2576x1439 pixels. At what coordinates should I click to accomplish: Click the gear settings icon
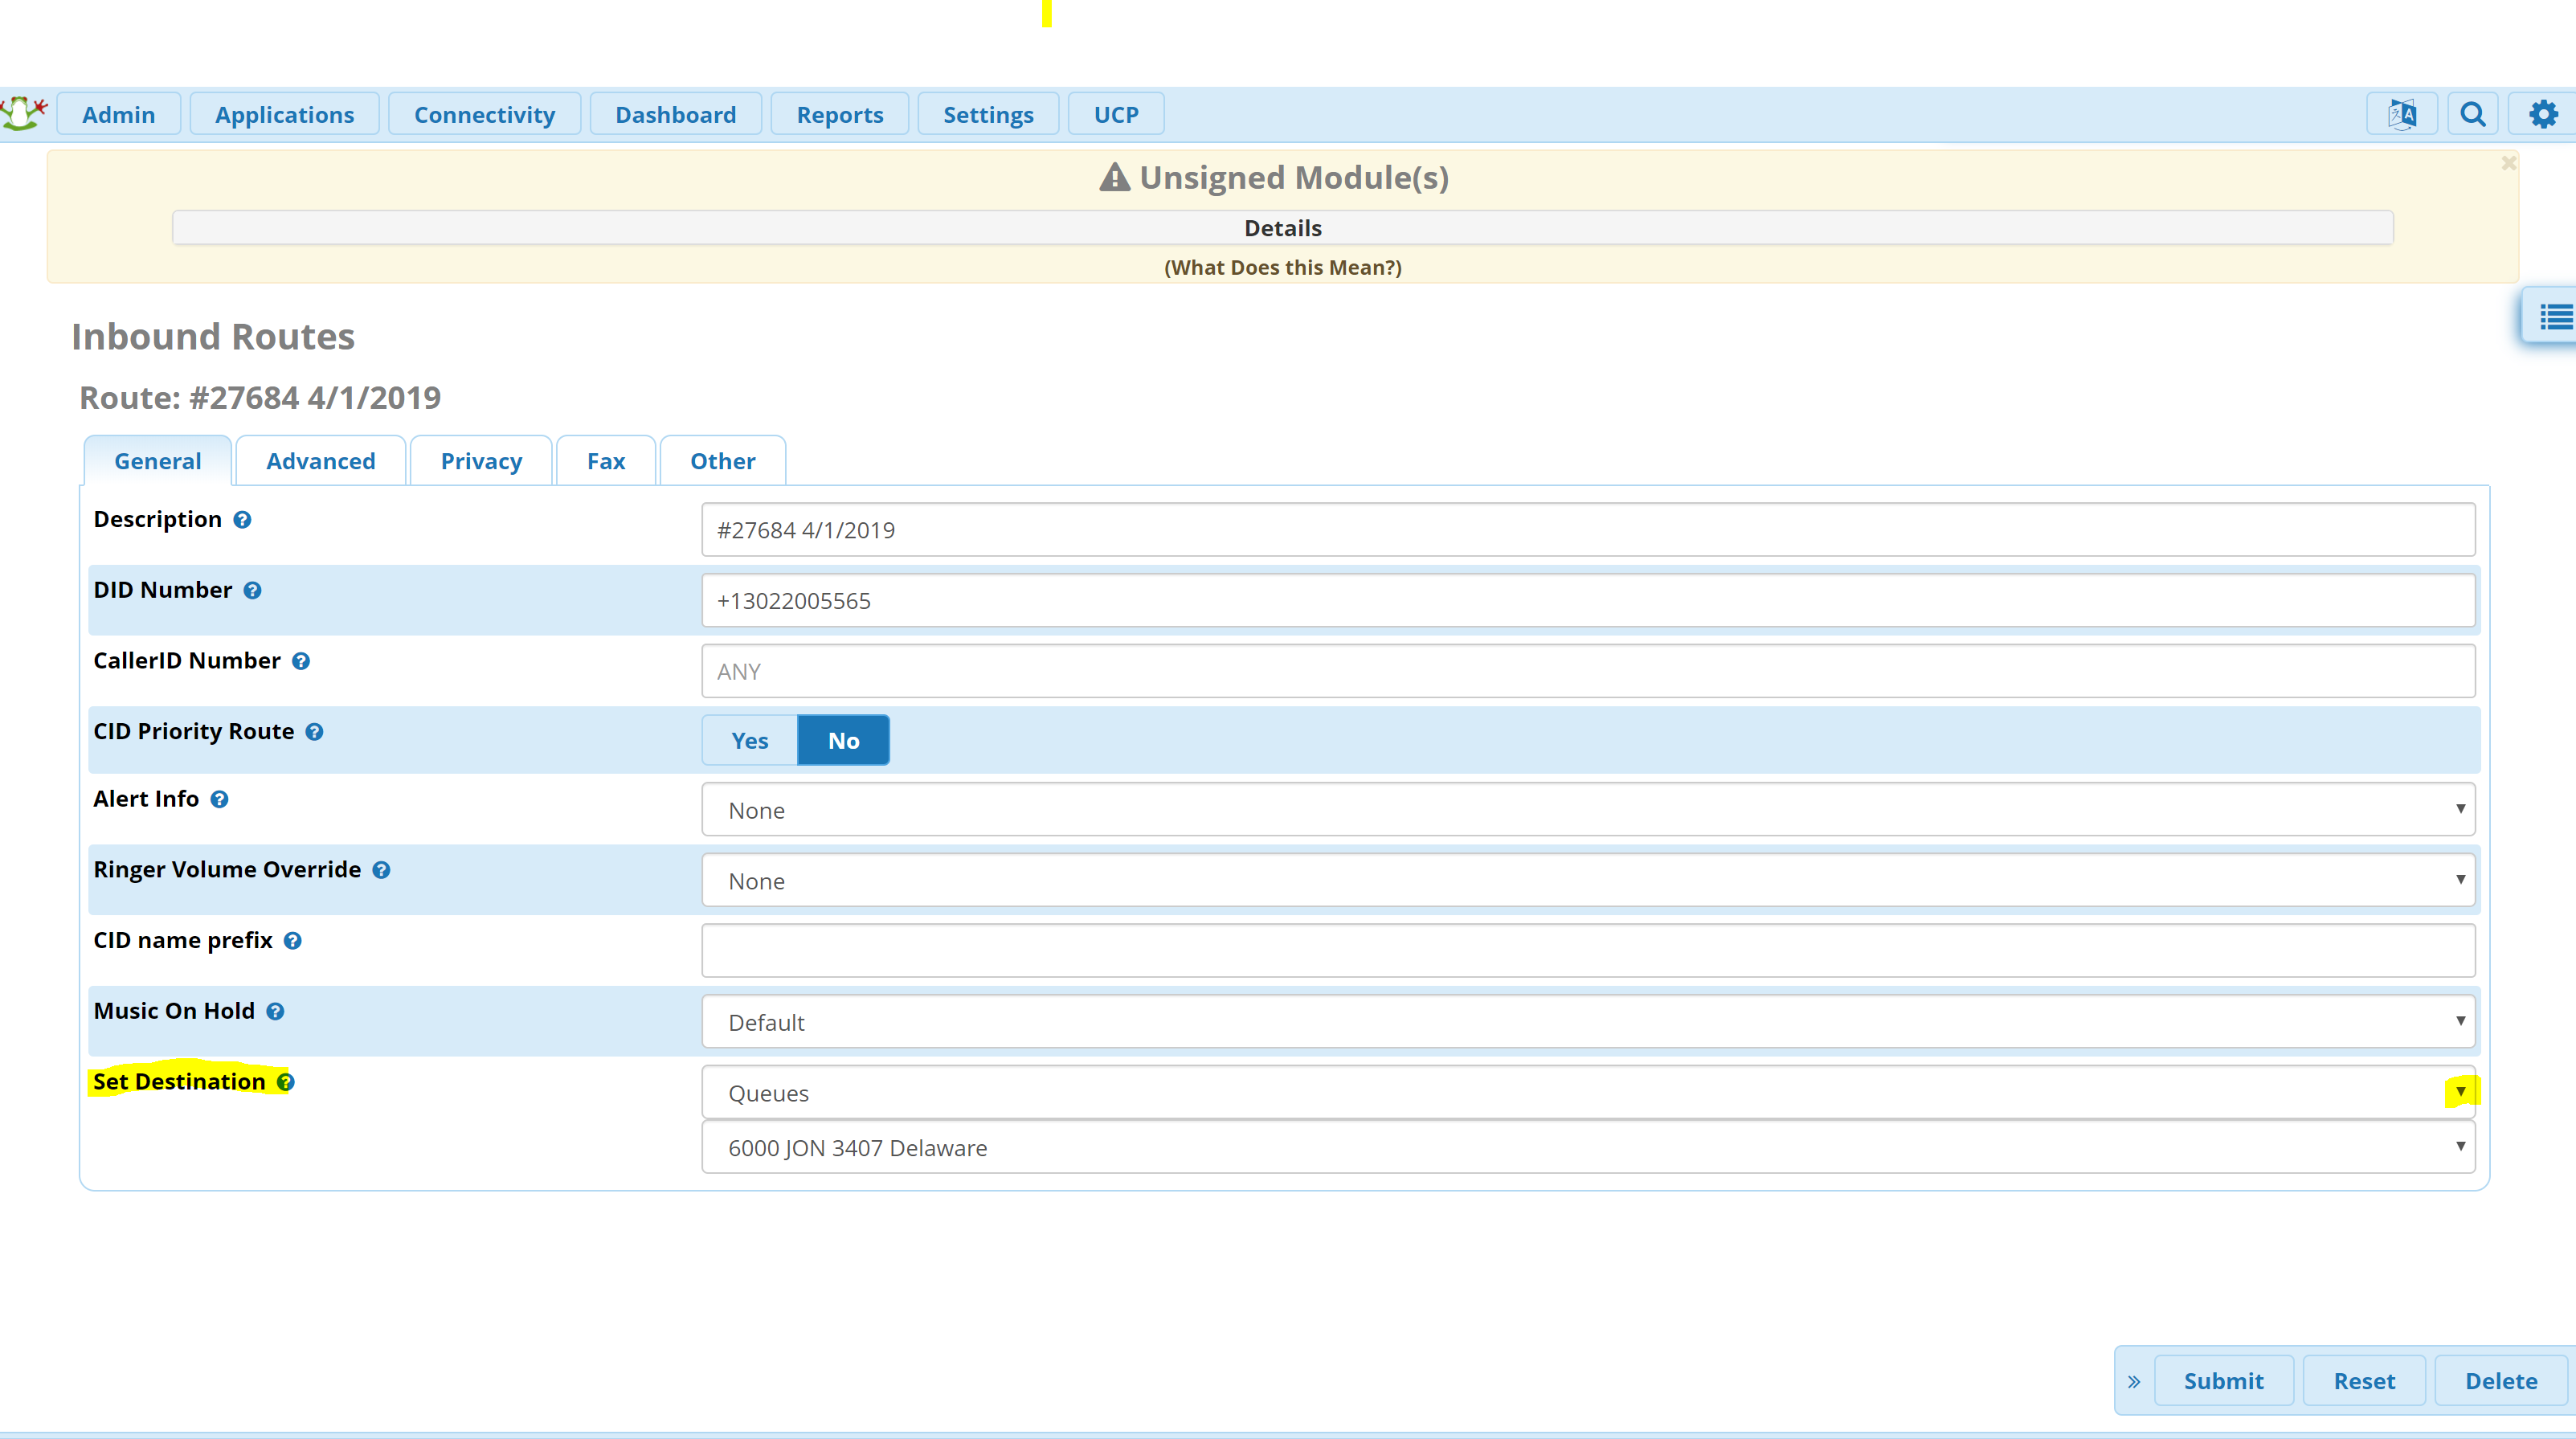2543,114
